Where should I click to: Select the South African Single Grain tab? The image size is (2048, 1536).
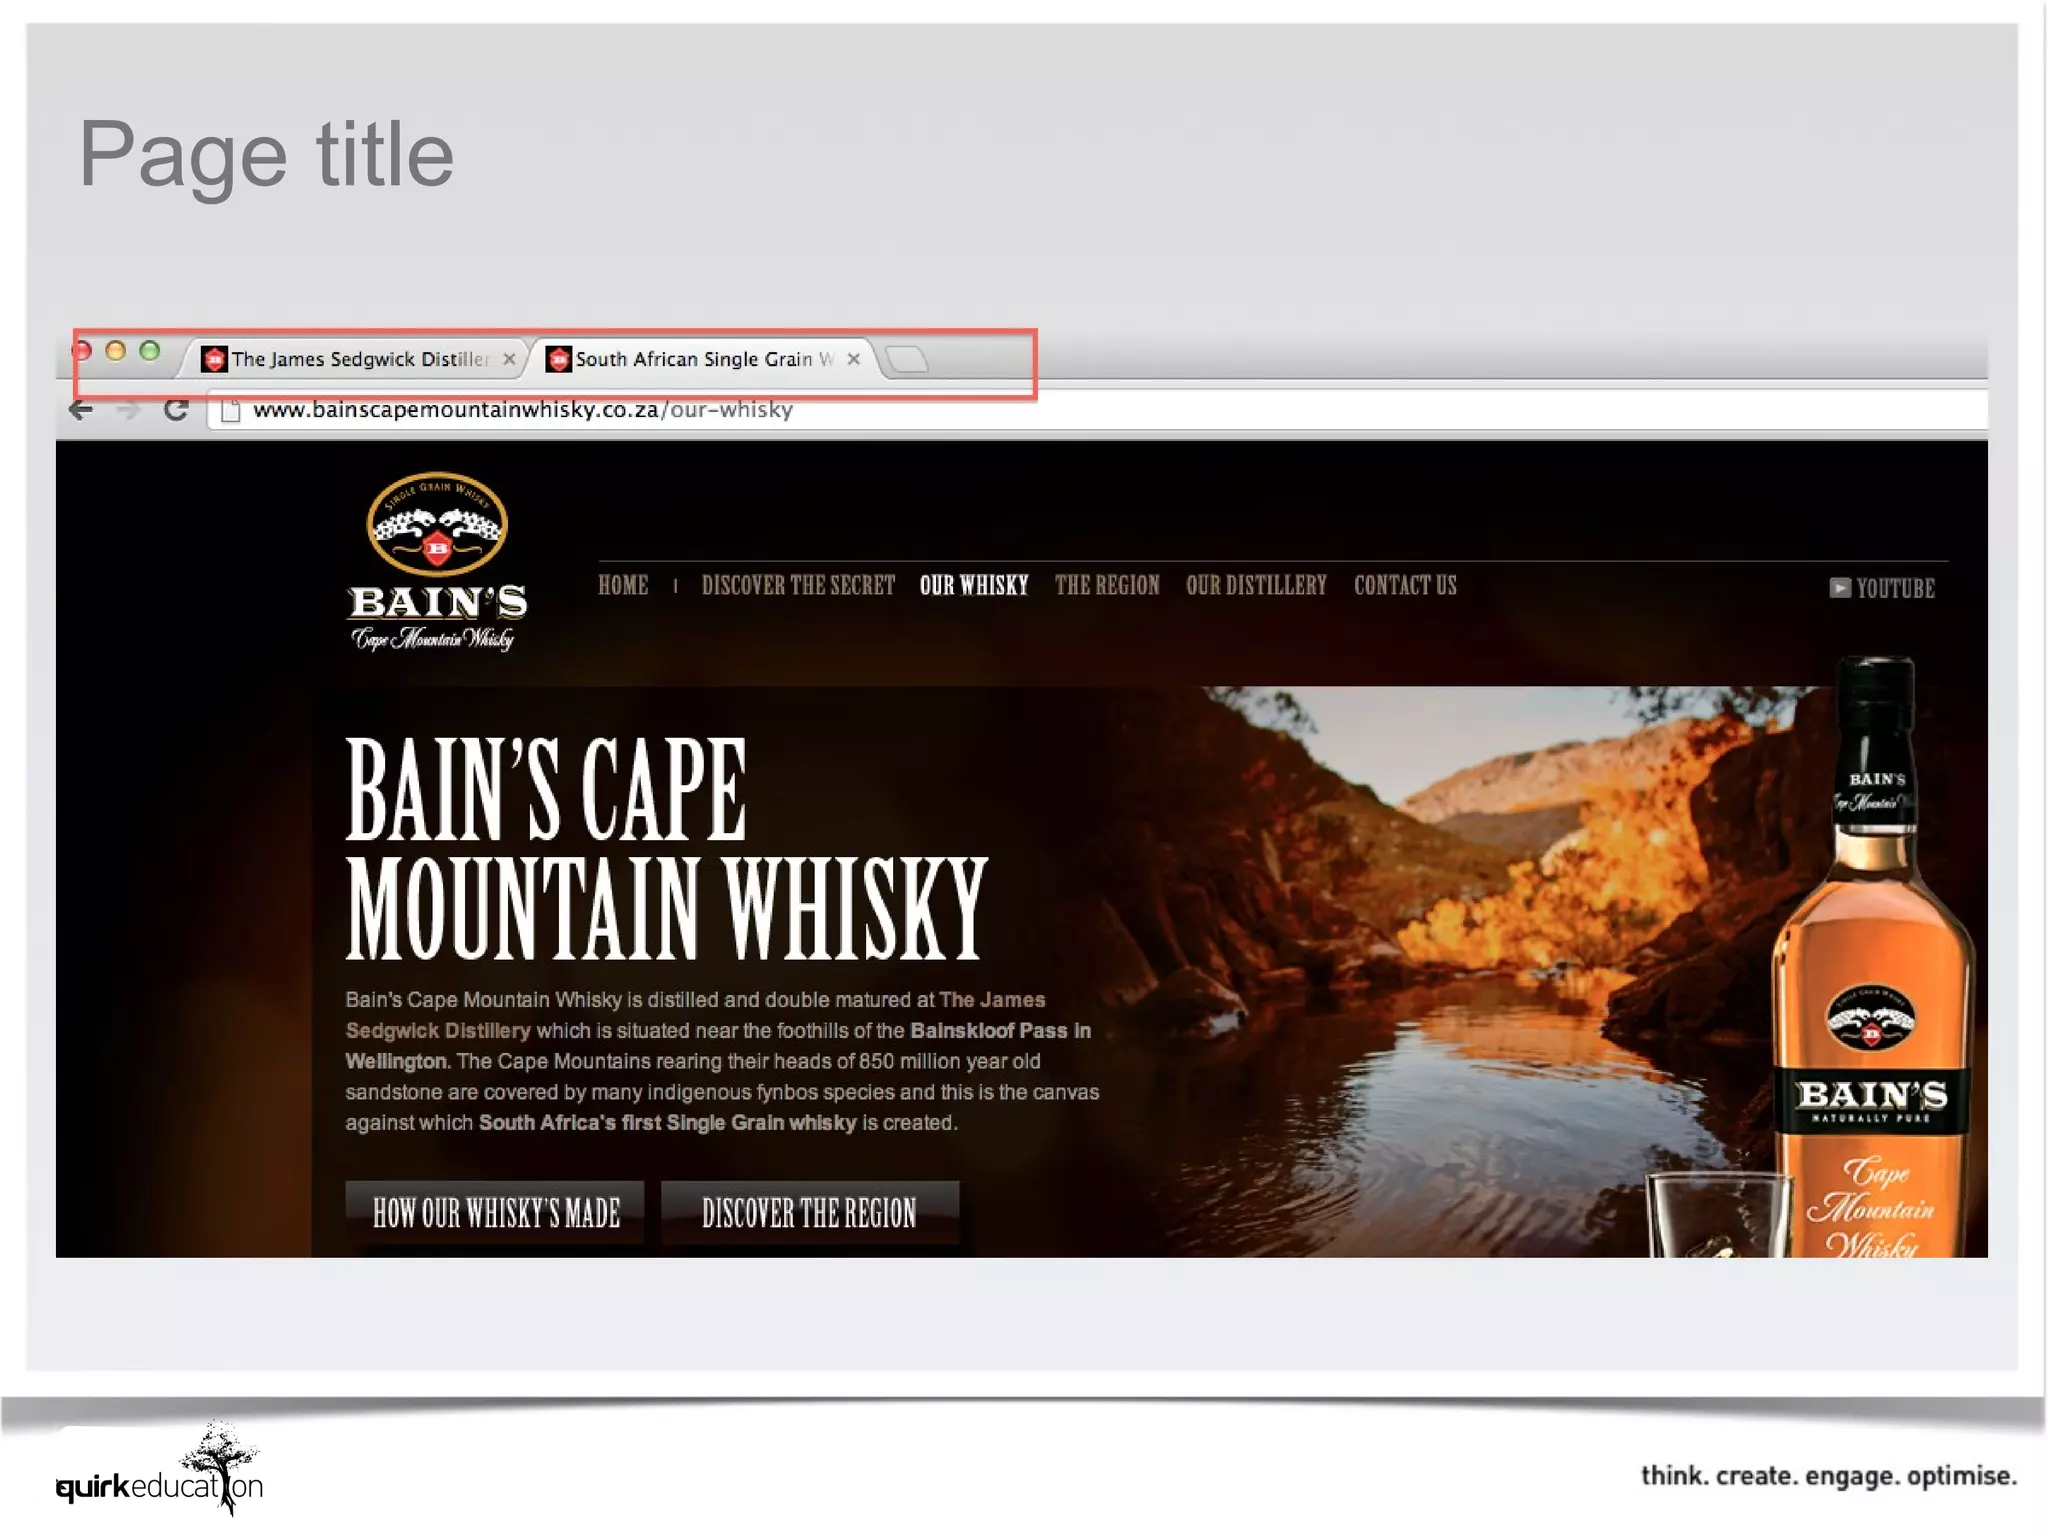point(690,359)
